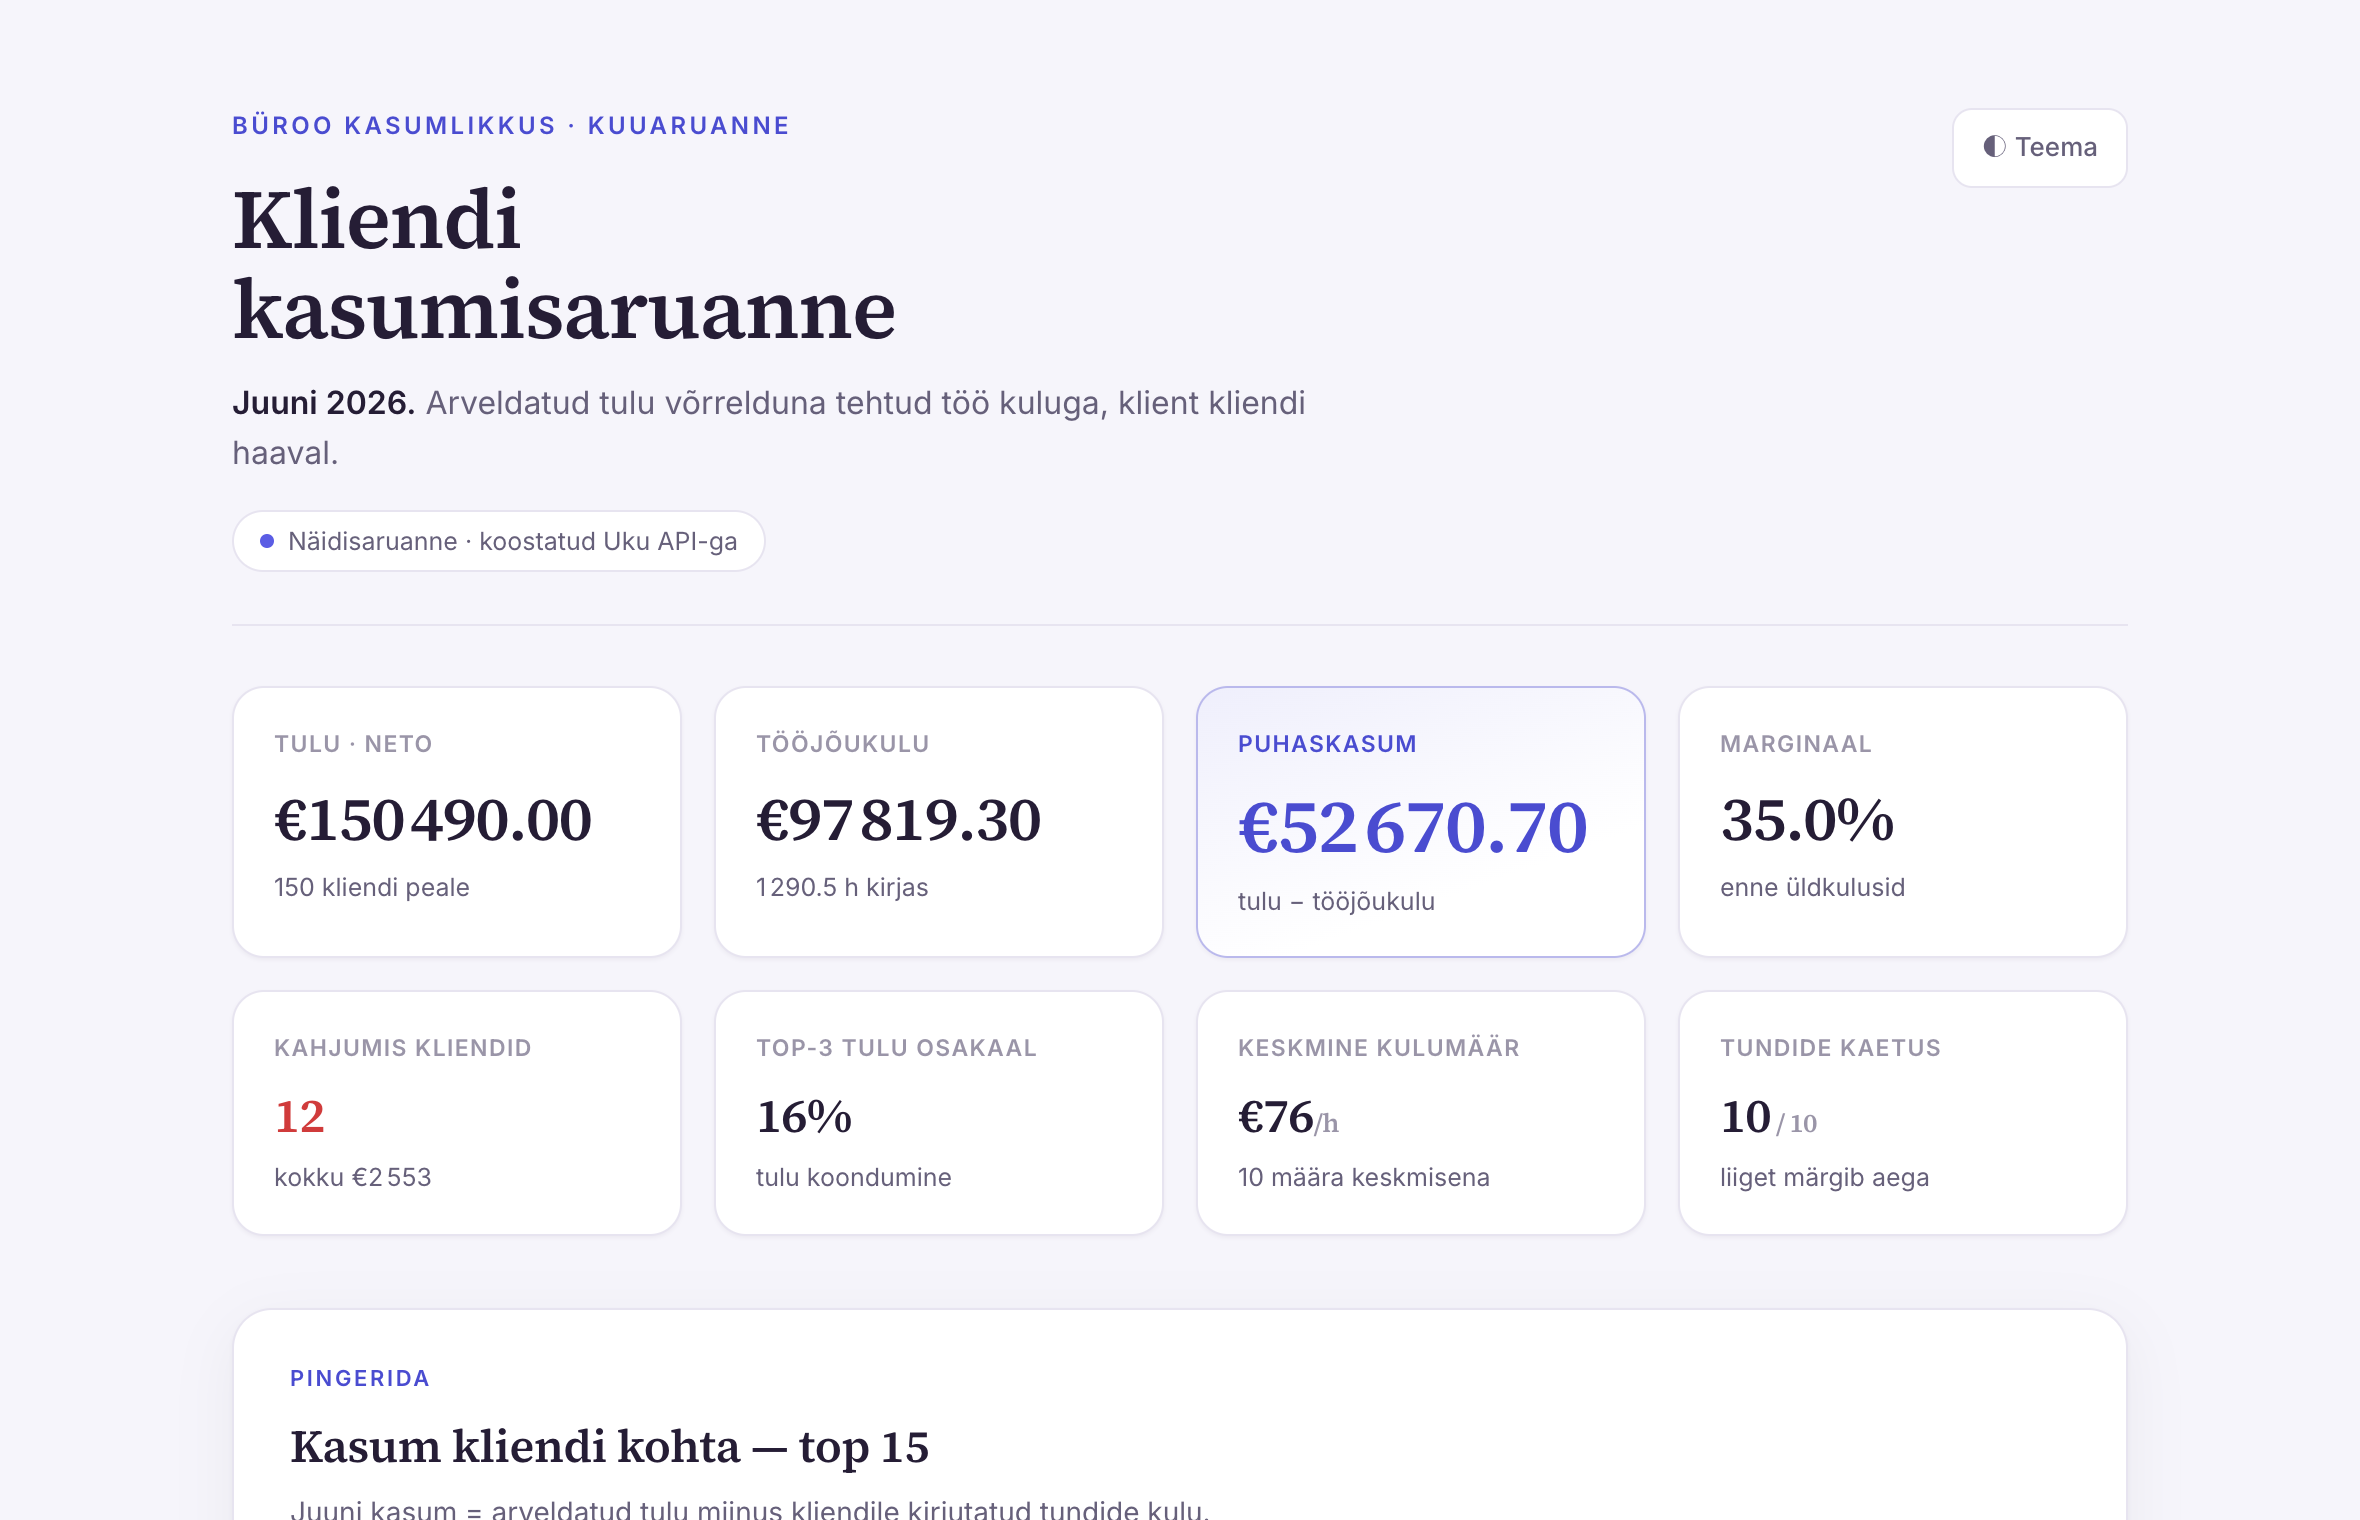Click the 'kokku €2 553' subtext

pos(353,1177)
